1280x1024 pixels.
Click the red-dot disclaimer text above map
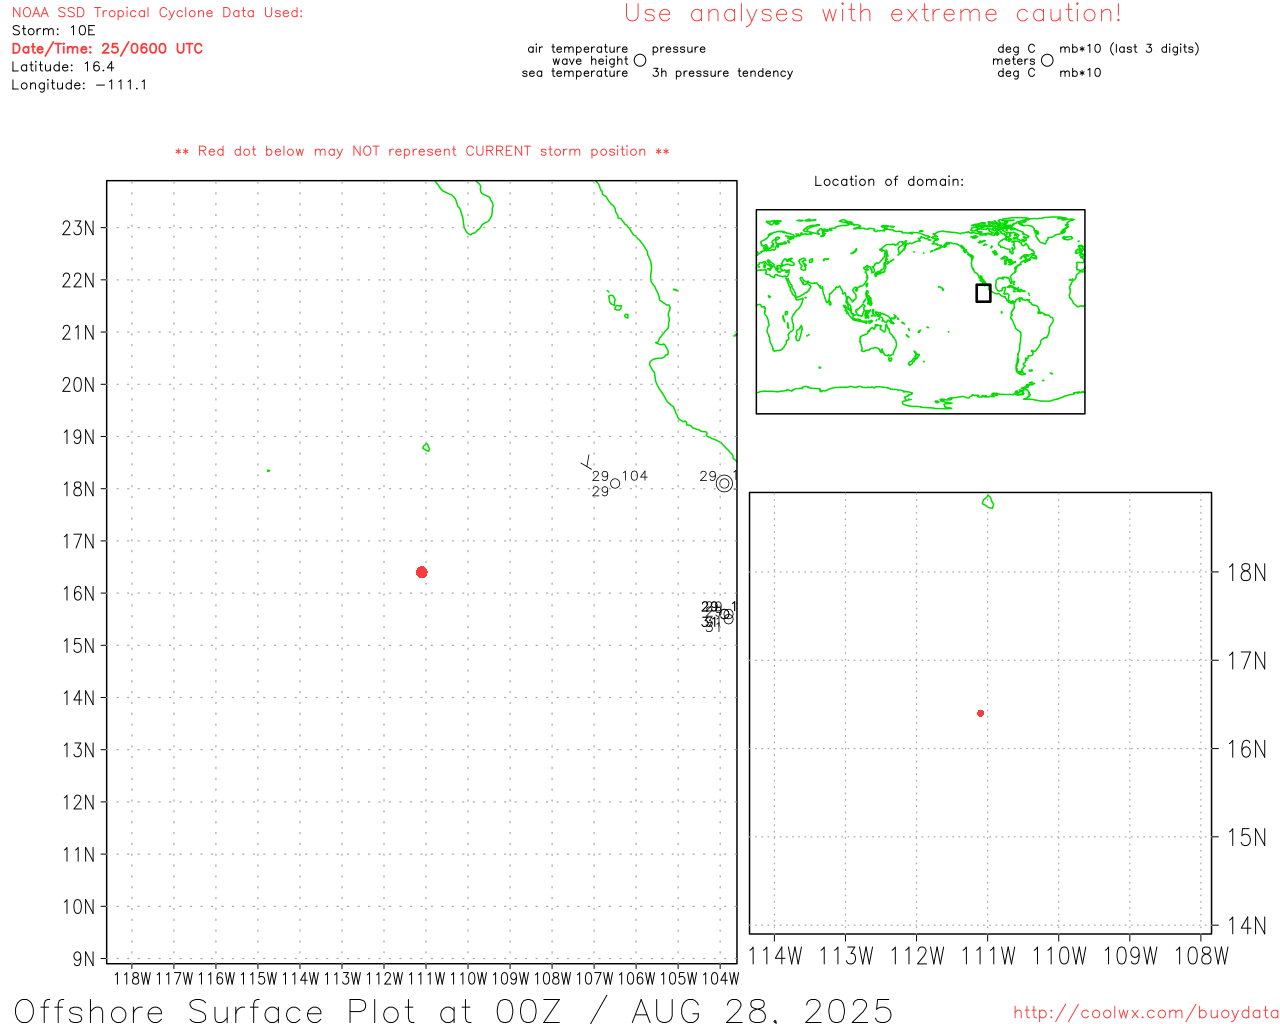[422, 152]
